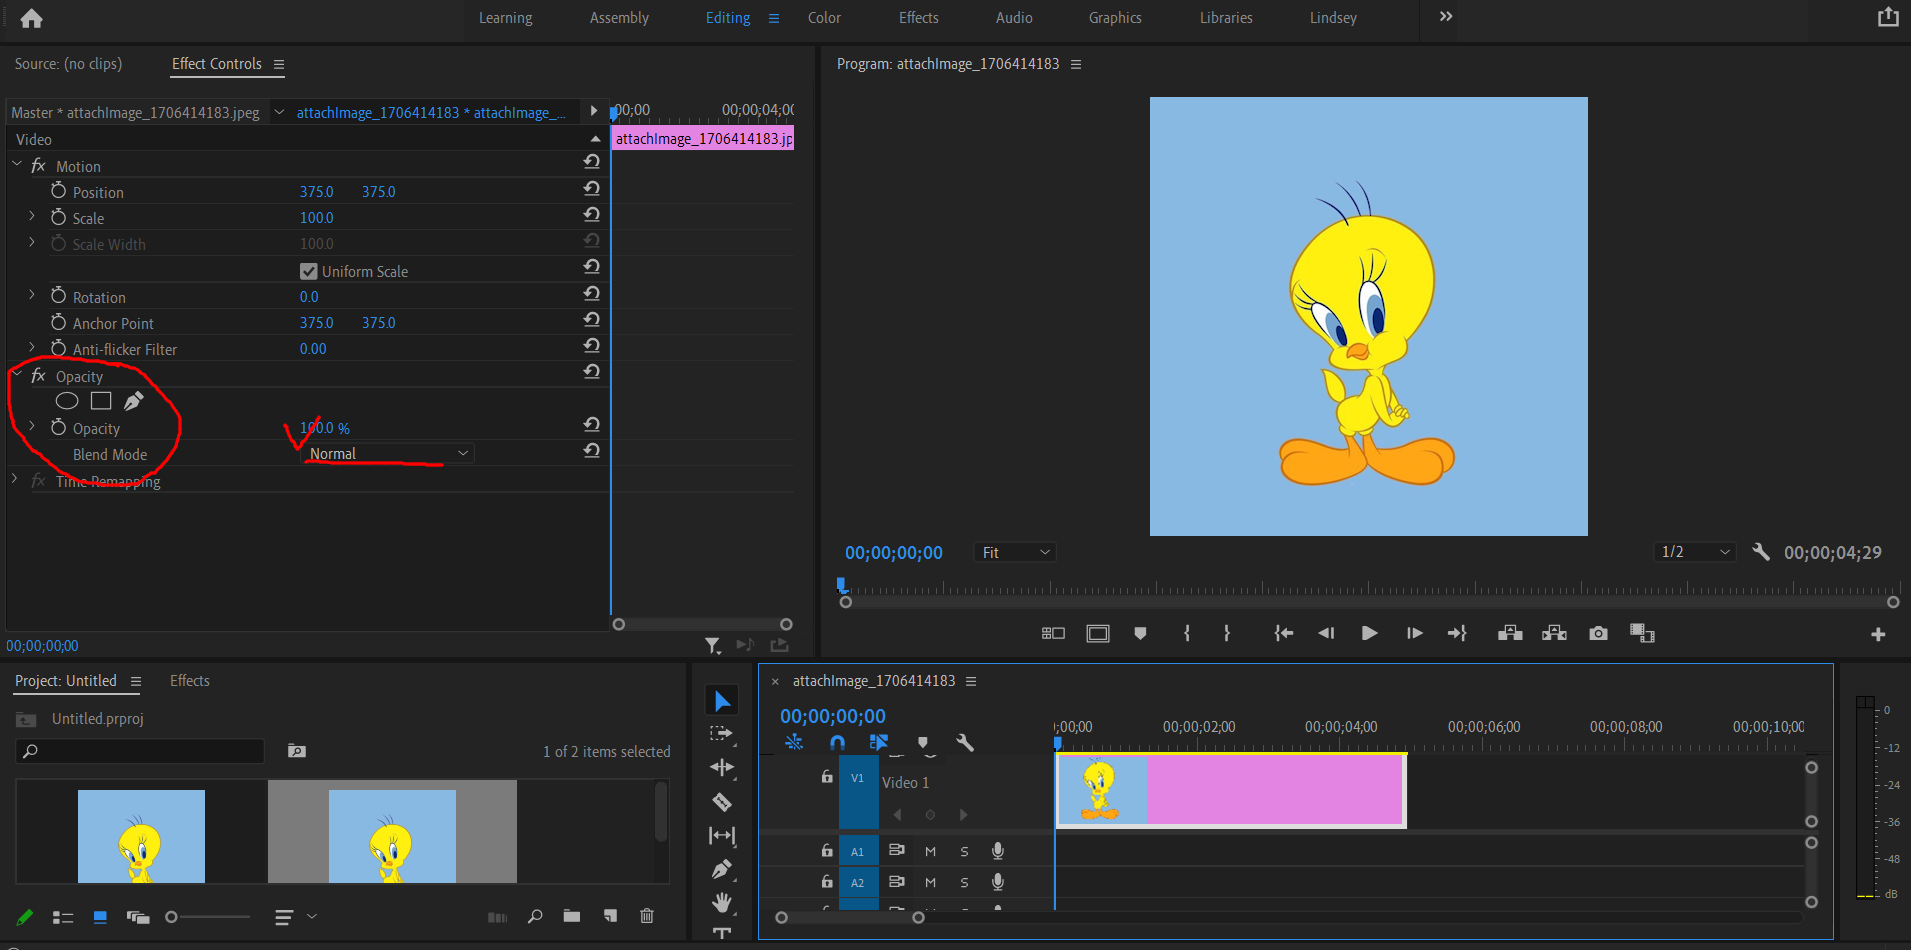The height and width of the screenshot is (950, 1911).
Task: Open the Effects panel tab
Action: (189, 681)
